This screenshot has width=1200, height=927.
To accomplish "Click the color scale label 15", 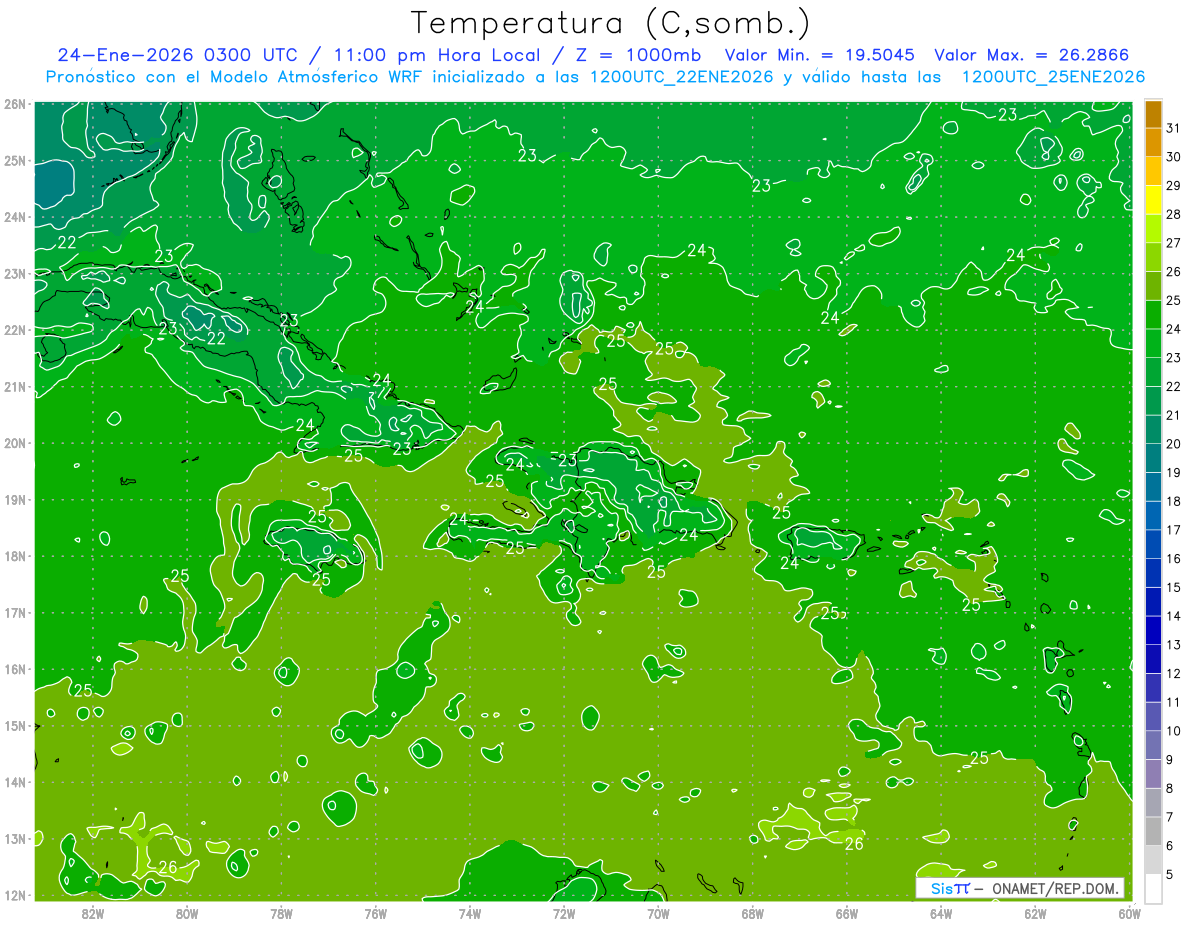I will click(1174, 587).
